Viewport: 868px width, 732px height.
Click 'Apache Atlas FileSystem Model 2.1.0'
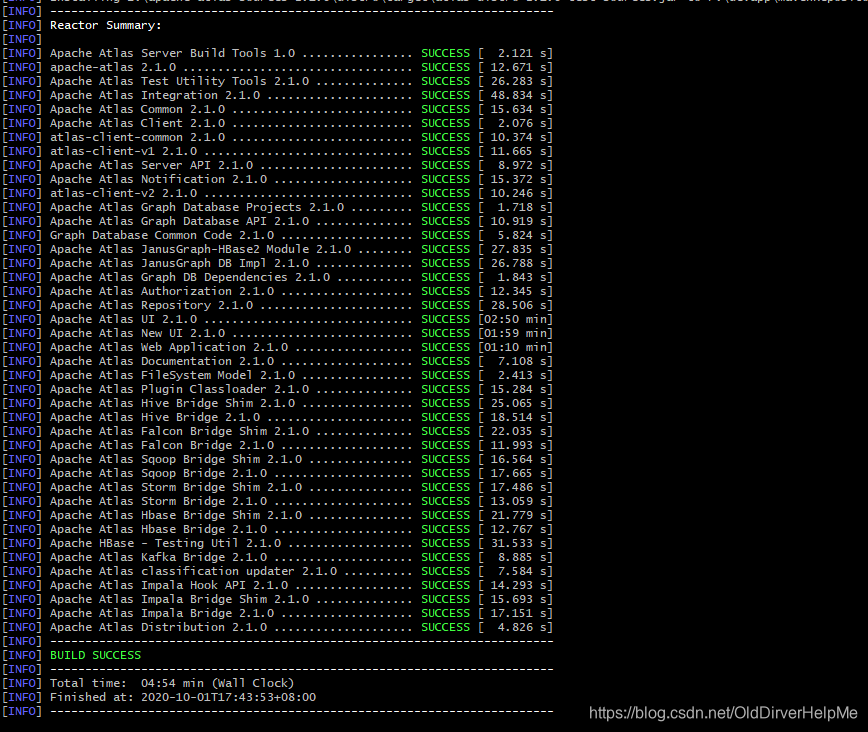click(x=172, y=375)
